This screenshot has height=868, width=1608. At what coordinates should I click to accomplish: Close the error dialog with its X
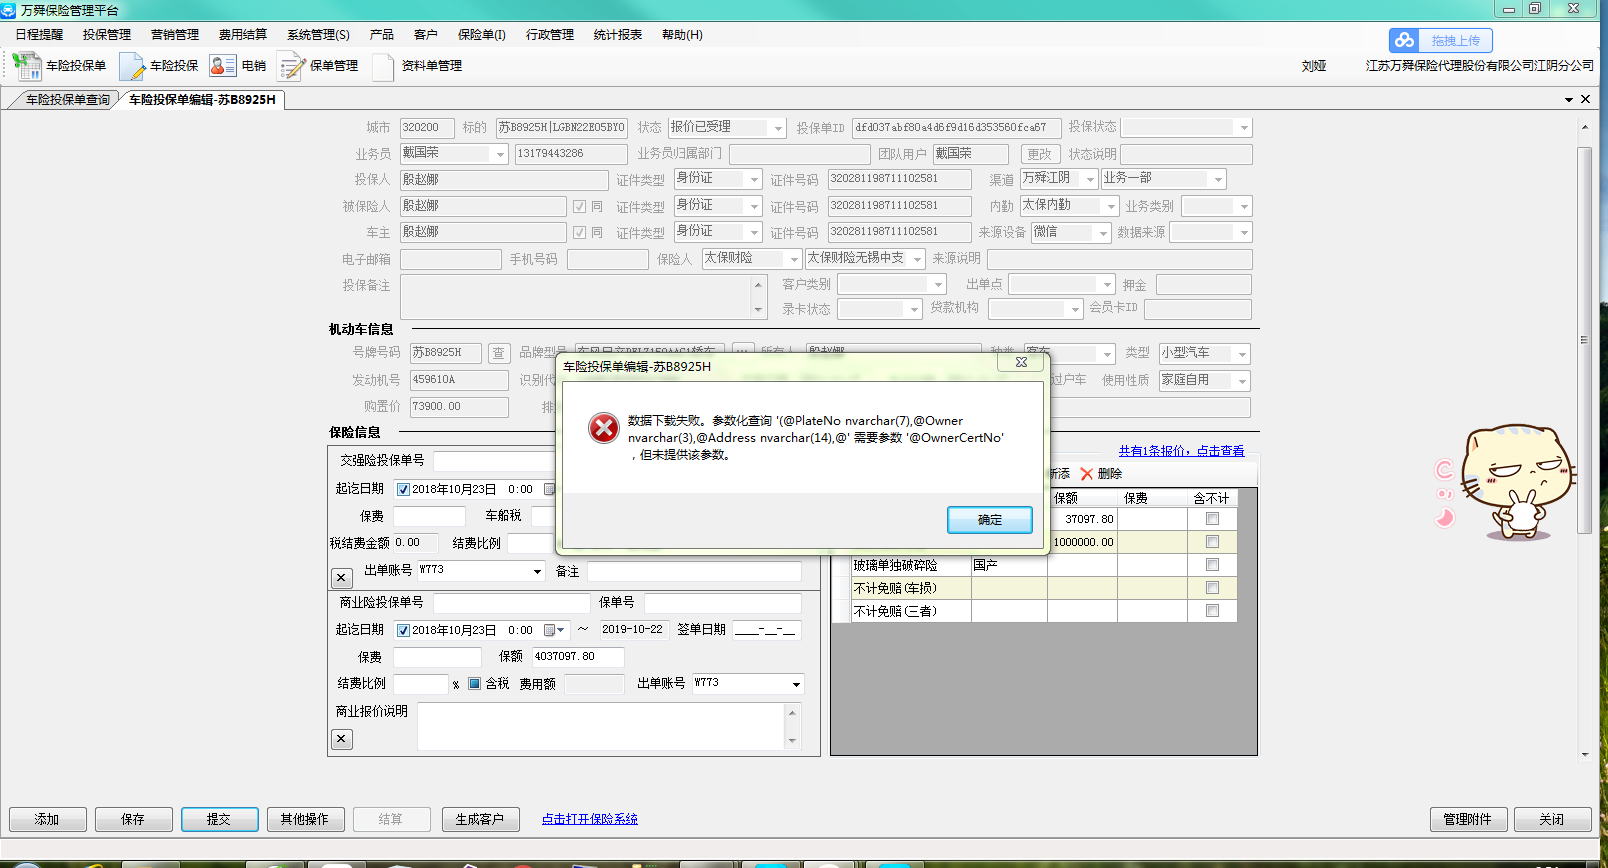click(x=1021, y=362)
